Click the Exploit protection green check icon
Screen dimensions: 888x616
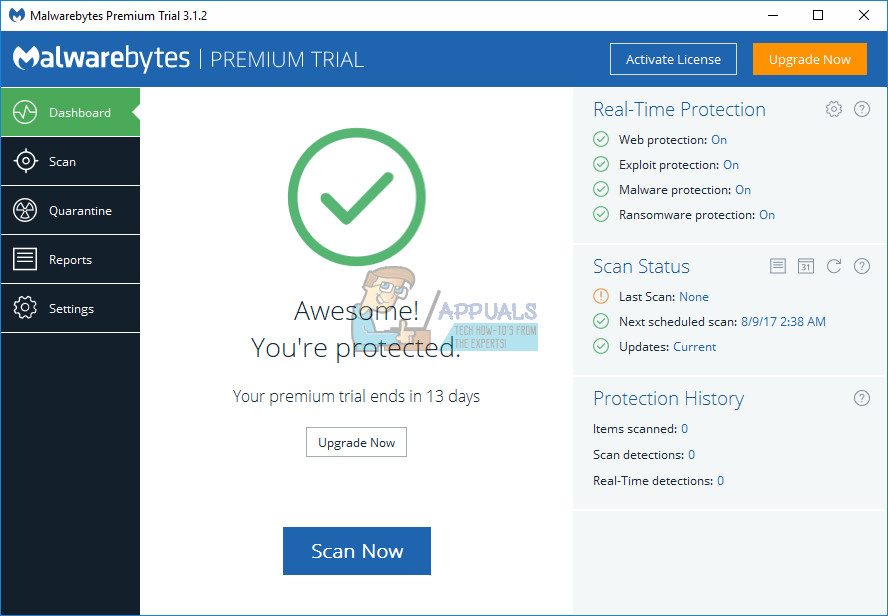(x=600, y=164)
